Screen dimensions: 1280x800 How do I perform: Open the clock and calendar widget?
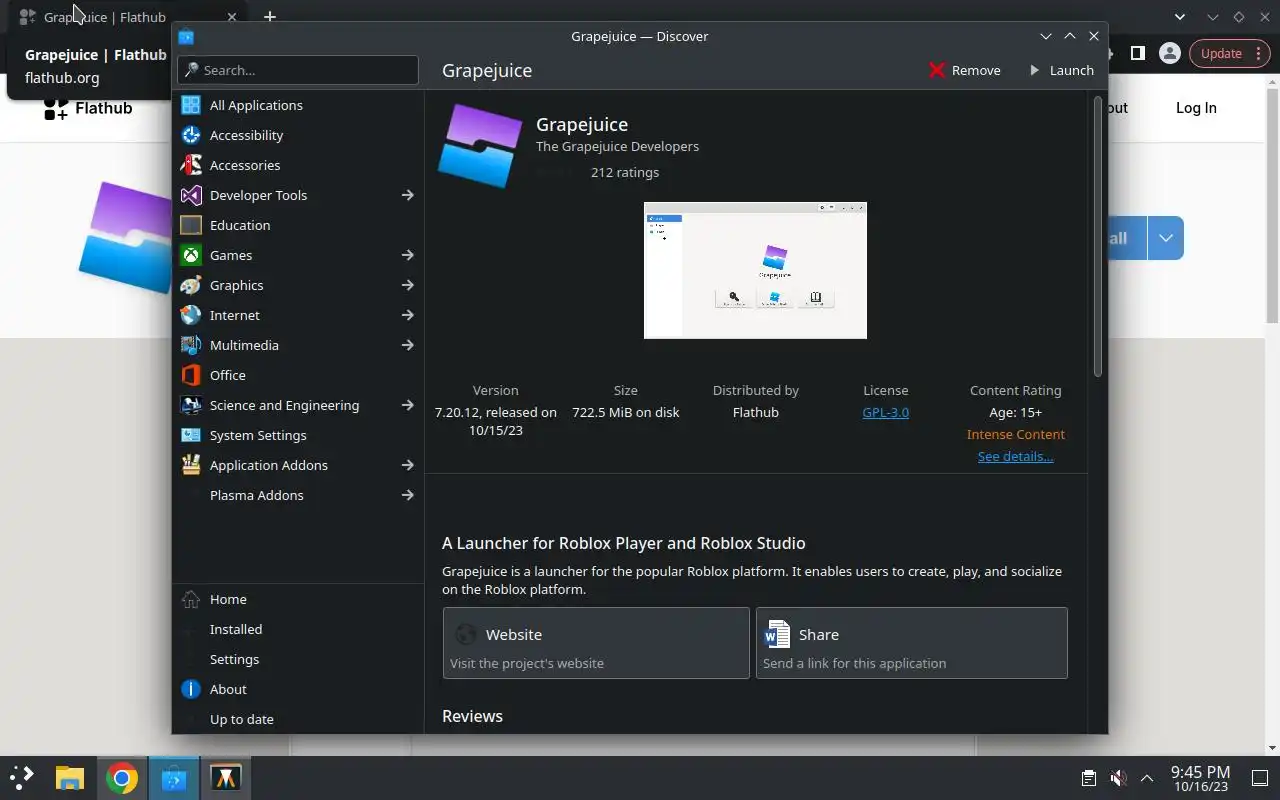click(x=1200, y=778)
